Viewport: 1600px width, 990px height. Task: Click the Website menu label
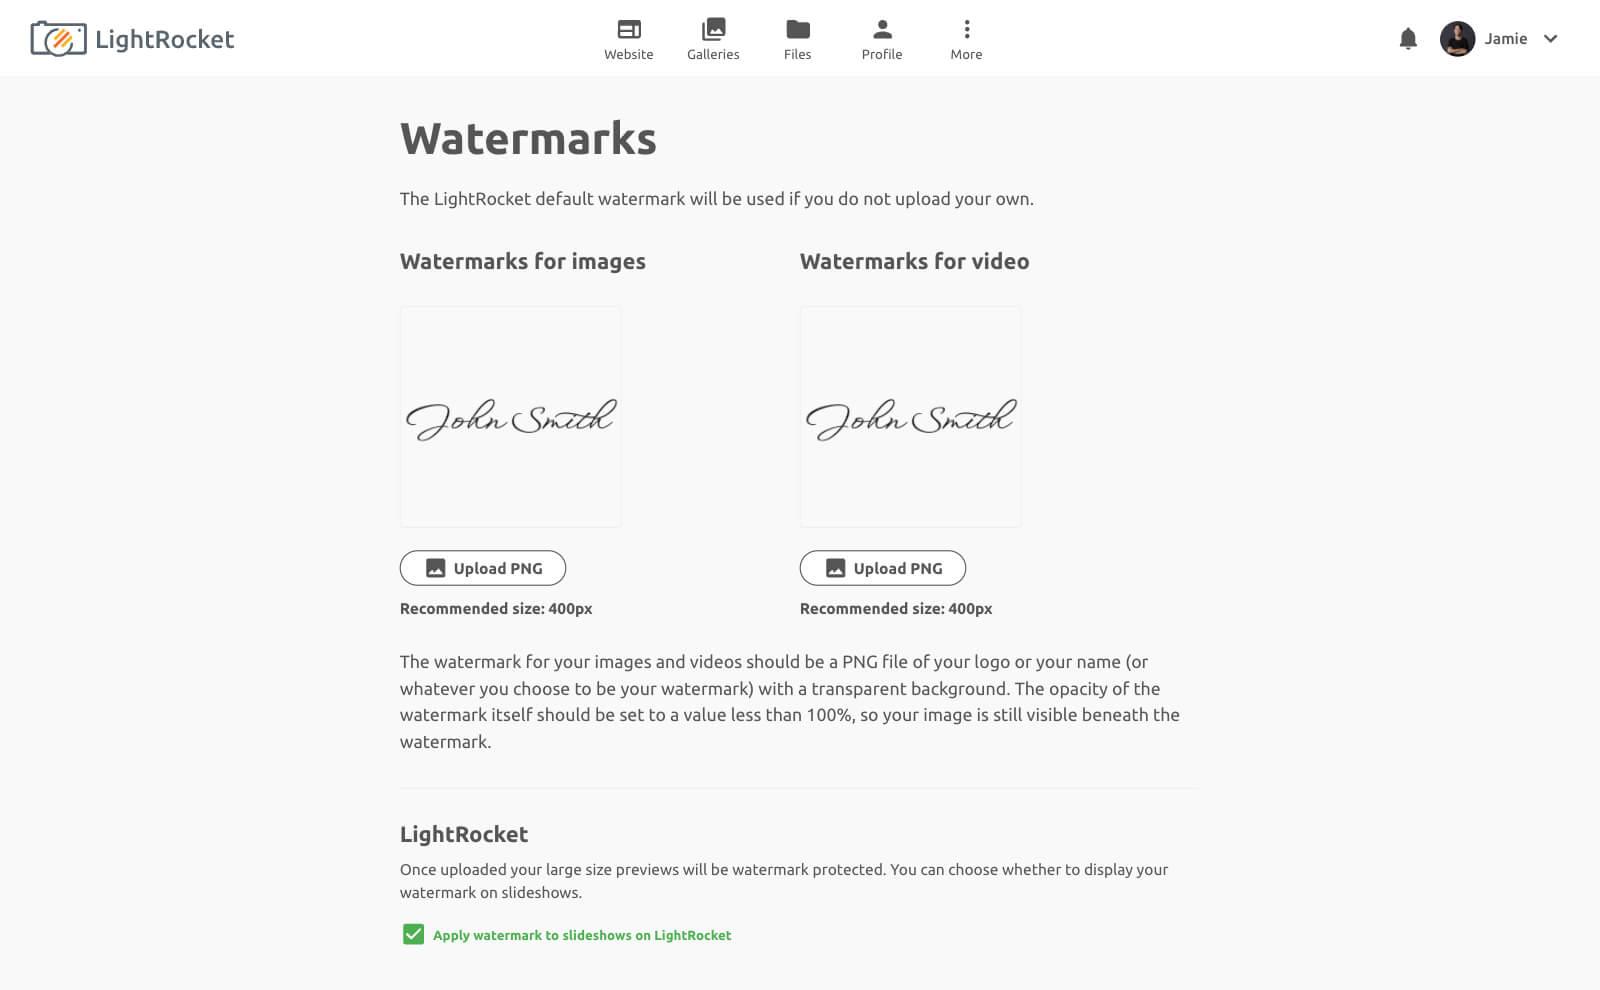click(628, 55)
